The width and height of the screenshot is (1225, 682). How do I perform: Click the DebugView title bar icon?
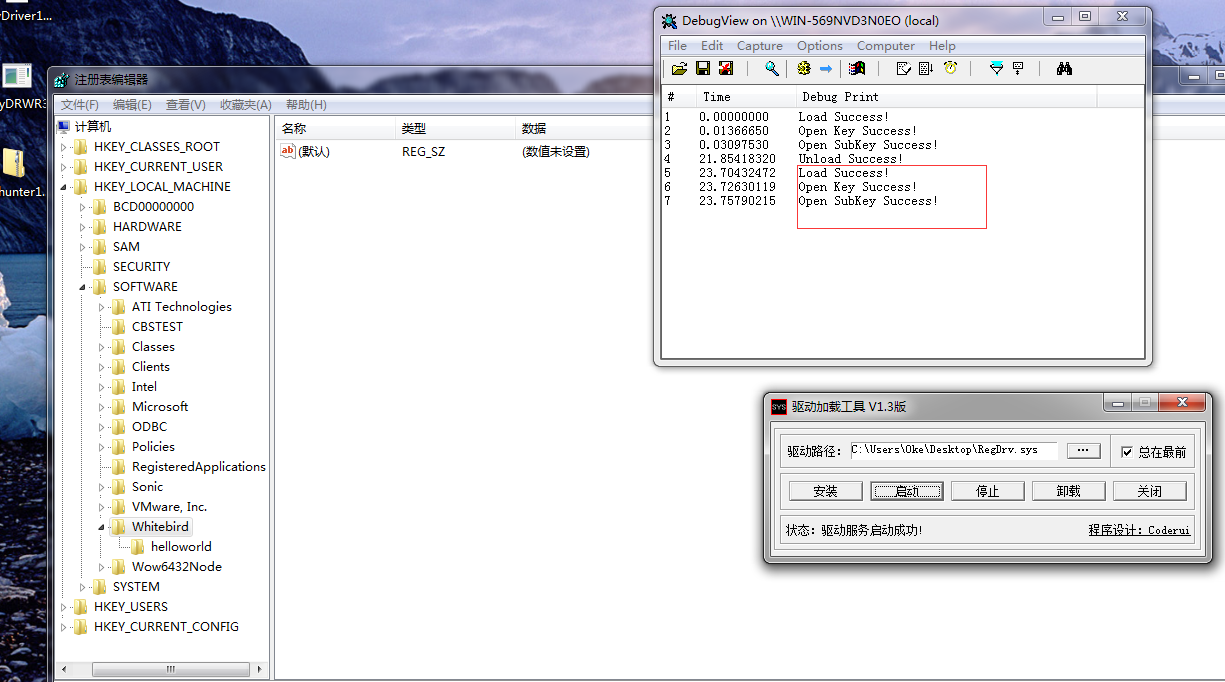coord(670,20)
